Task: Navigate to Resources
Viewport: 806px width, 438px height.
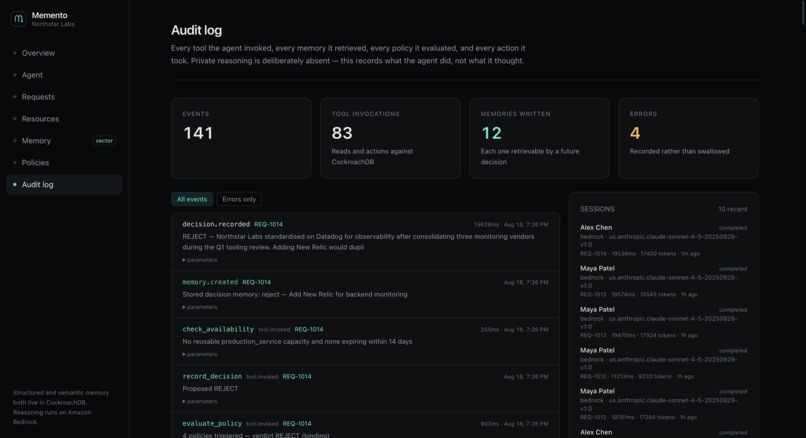Action: (x=40, y=119)
